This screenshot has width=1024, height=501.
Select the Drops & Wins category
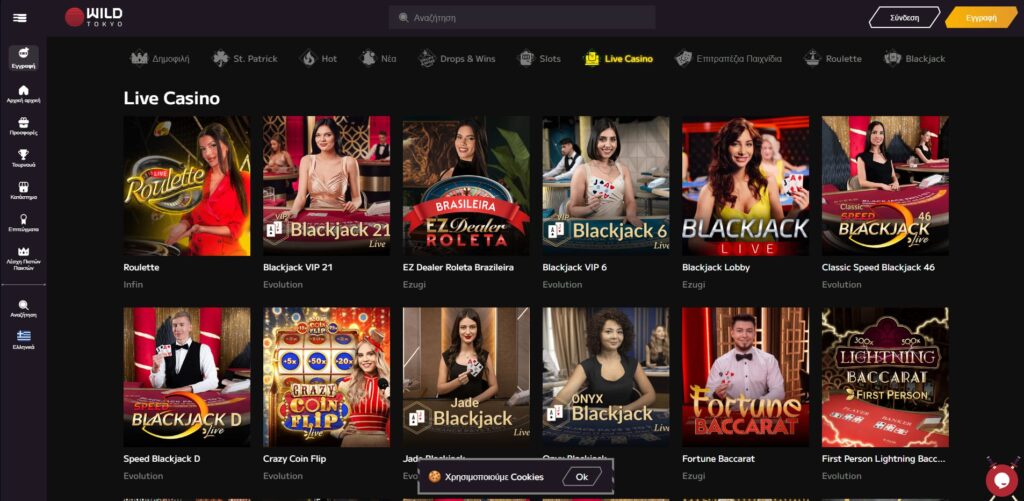coord(456,59)
